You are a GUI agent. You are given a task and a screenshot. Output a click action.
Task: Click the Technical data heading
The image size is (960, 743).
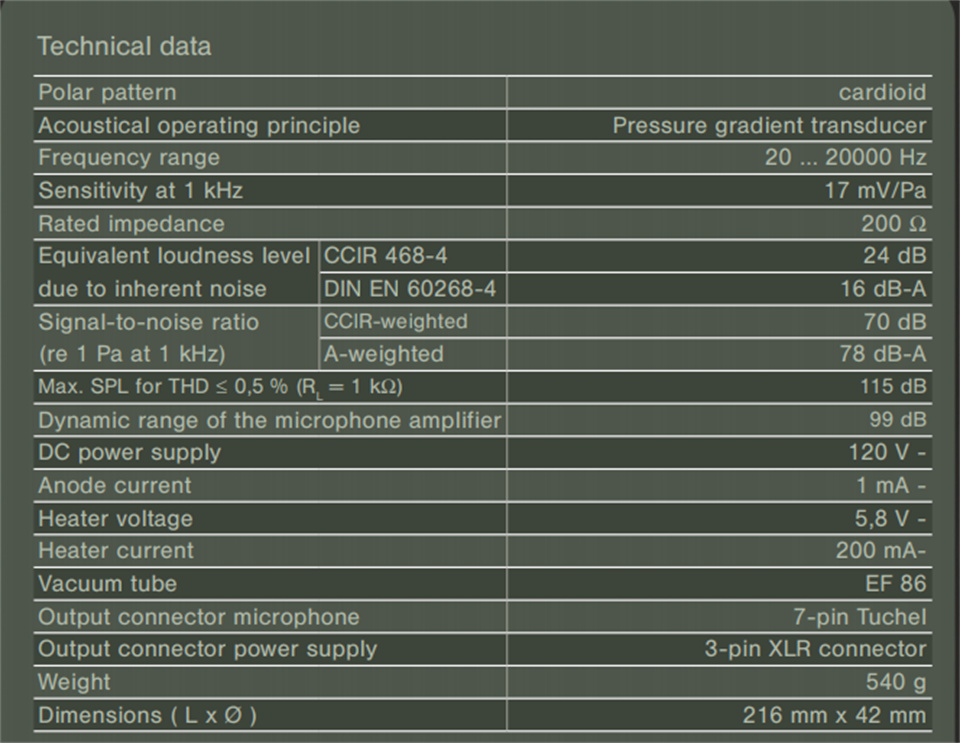[x=124, y=47]
